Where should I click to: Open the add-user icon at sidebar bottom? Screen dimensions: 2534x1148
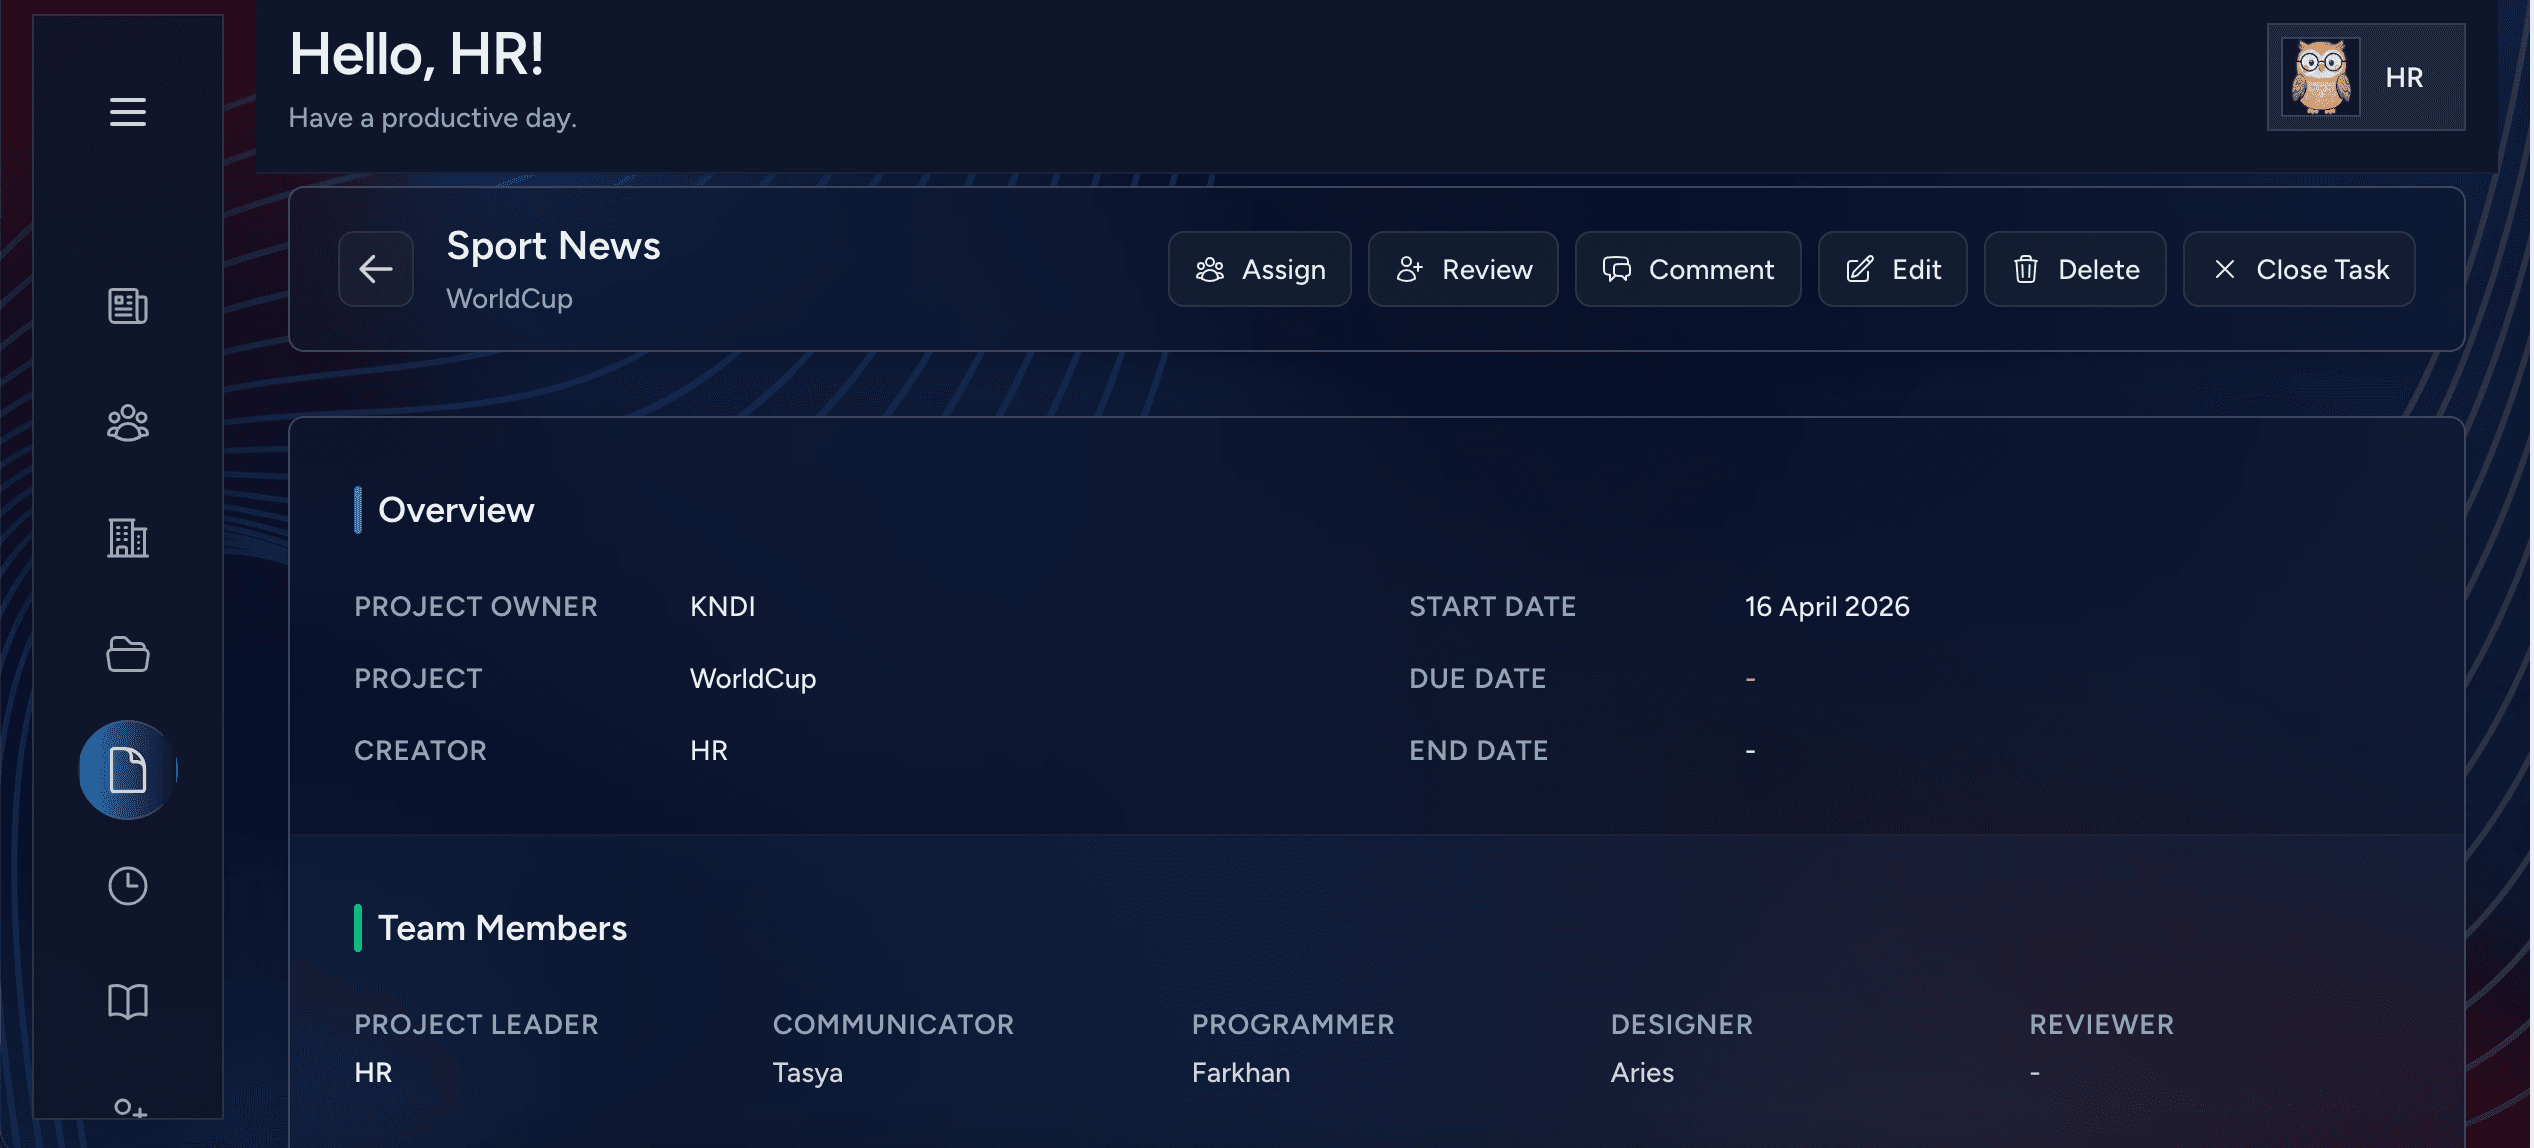click(130, 1108)
